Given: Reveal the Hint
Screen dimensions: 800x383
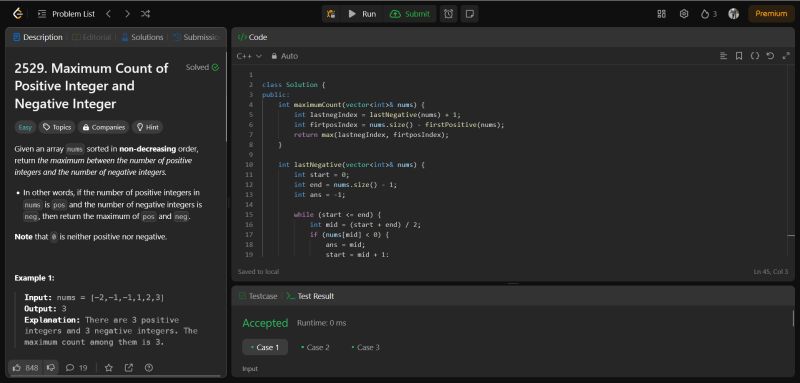Looking at the screenshot, I should (x=147, y=127).
